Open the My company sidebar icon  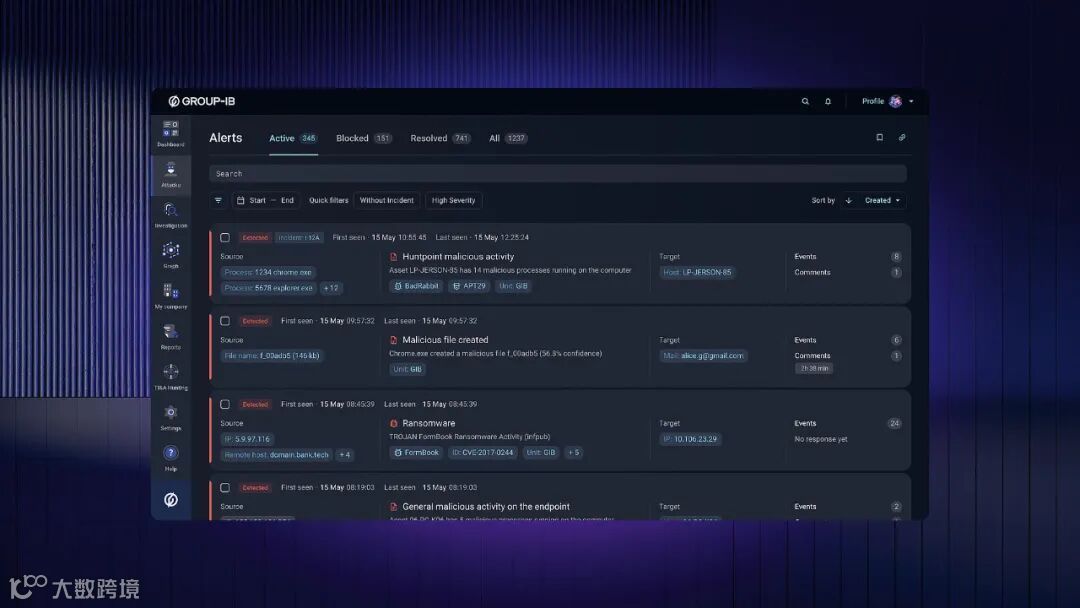click(171, 295)
